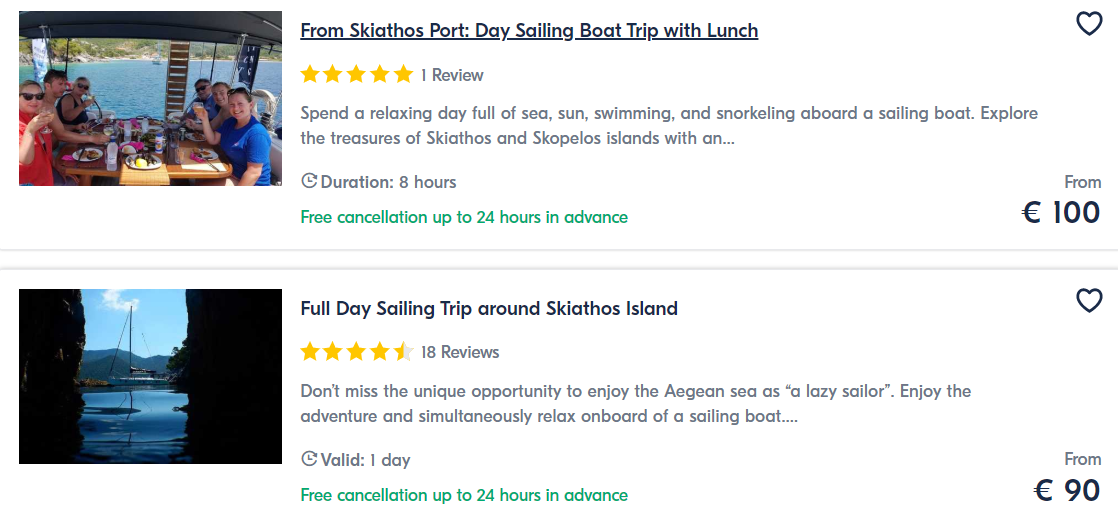1118x513 pixels.
Task: Click the clock icon beside 'Duration: 8 hours'
Action: (x=309, y=181)
